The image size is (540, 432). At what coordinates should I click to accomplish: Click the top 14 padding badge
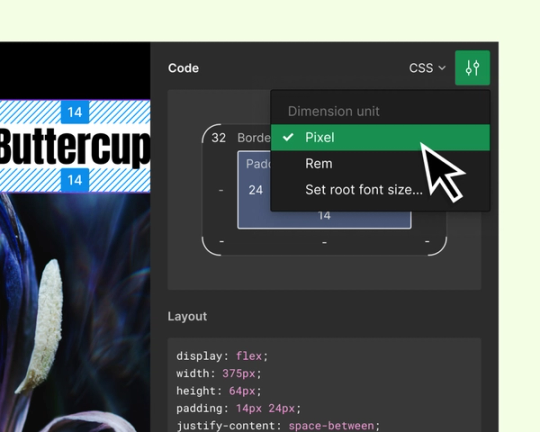[75, 112]
